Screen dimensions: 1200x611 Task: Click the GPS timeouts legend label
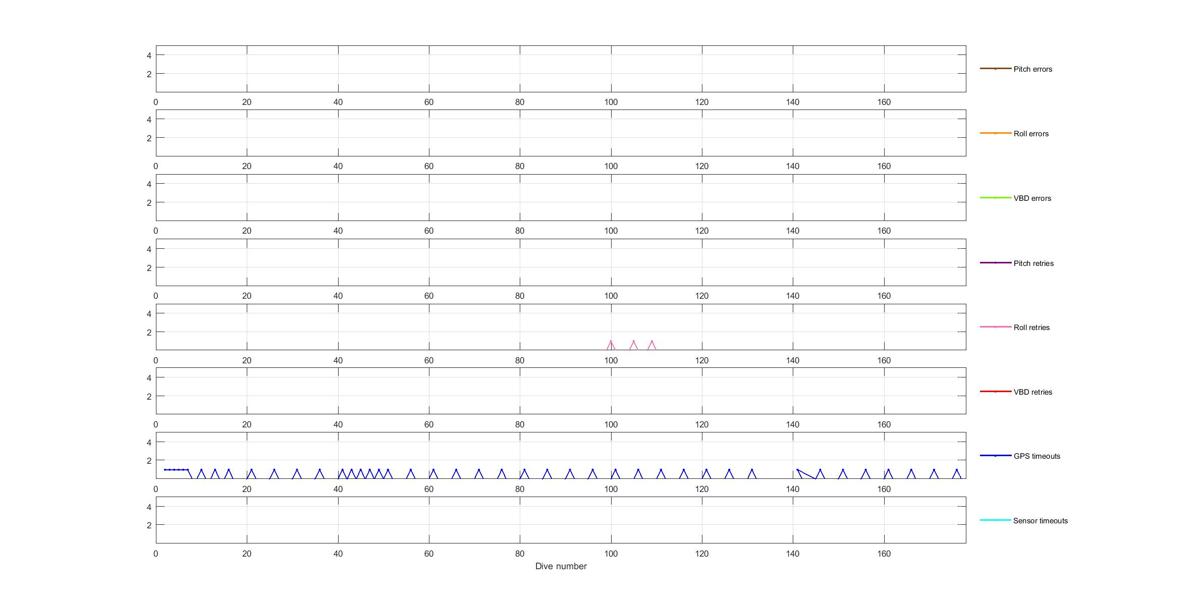click(x=1037, y=456)
